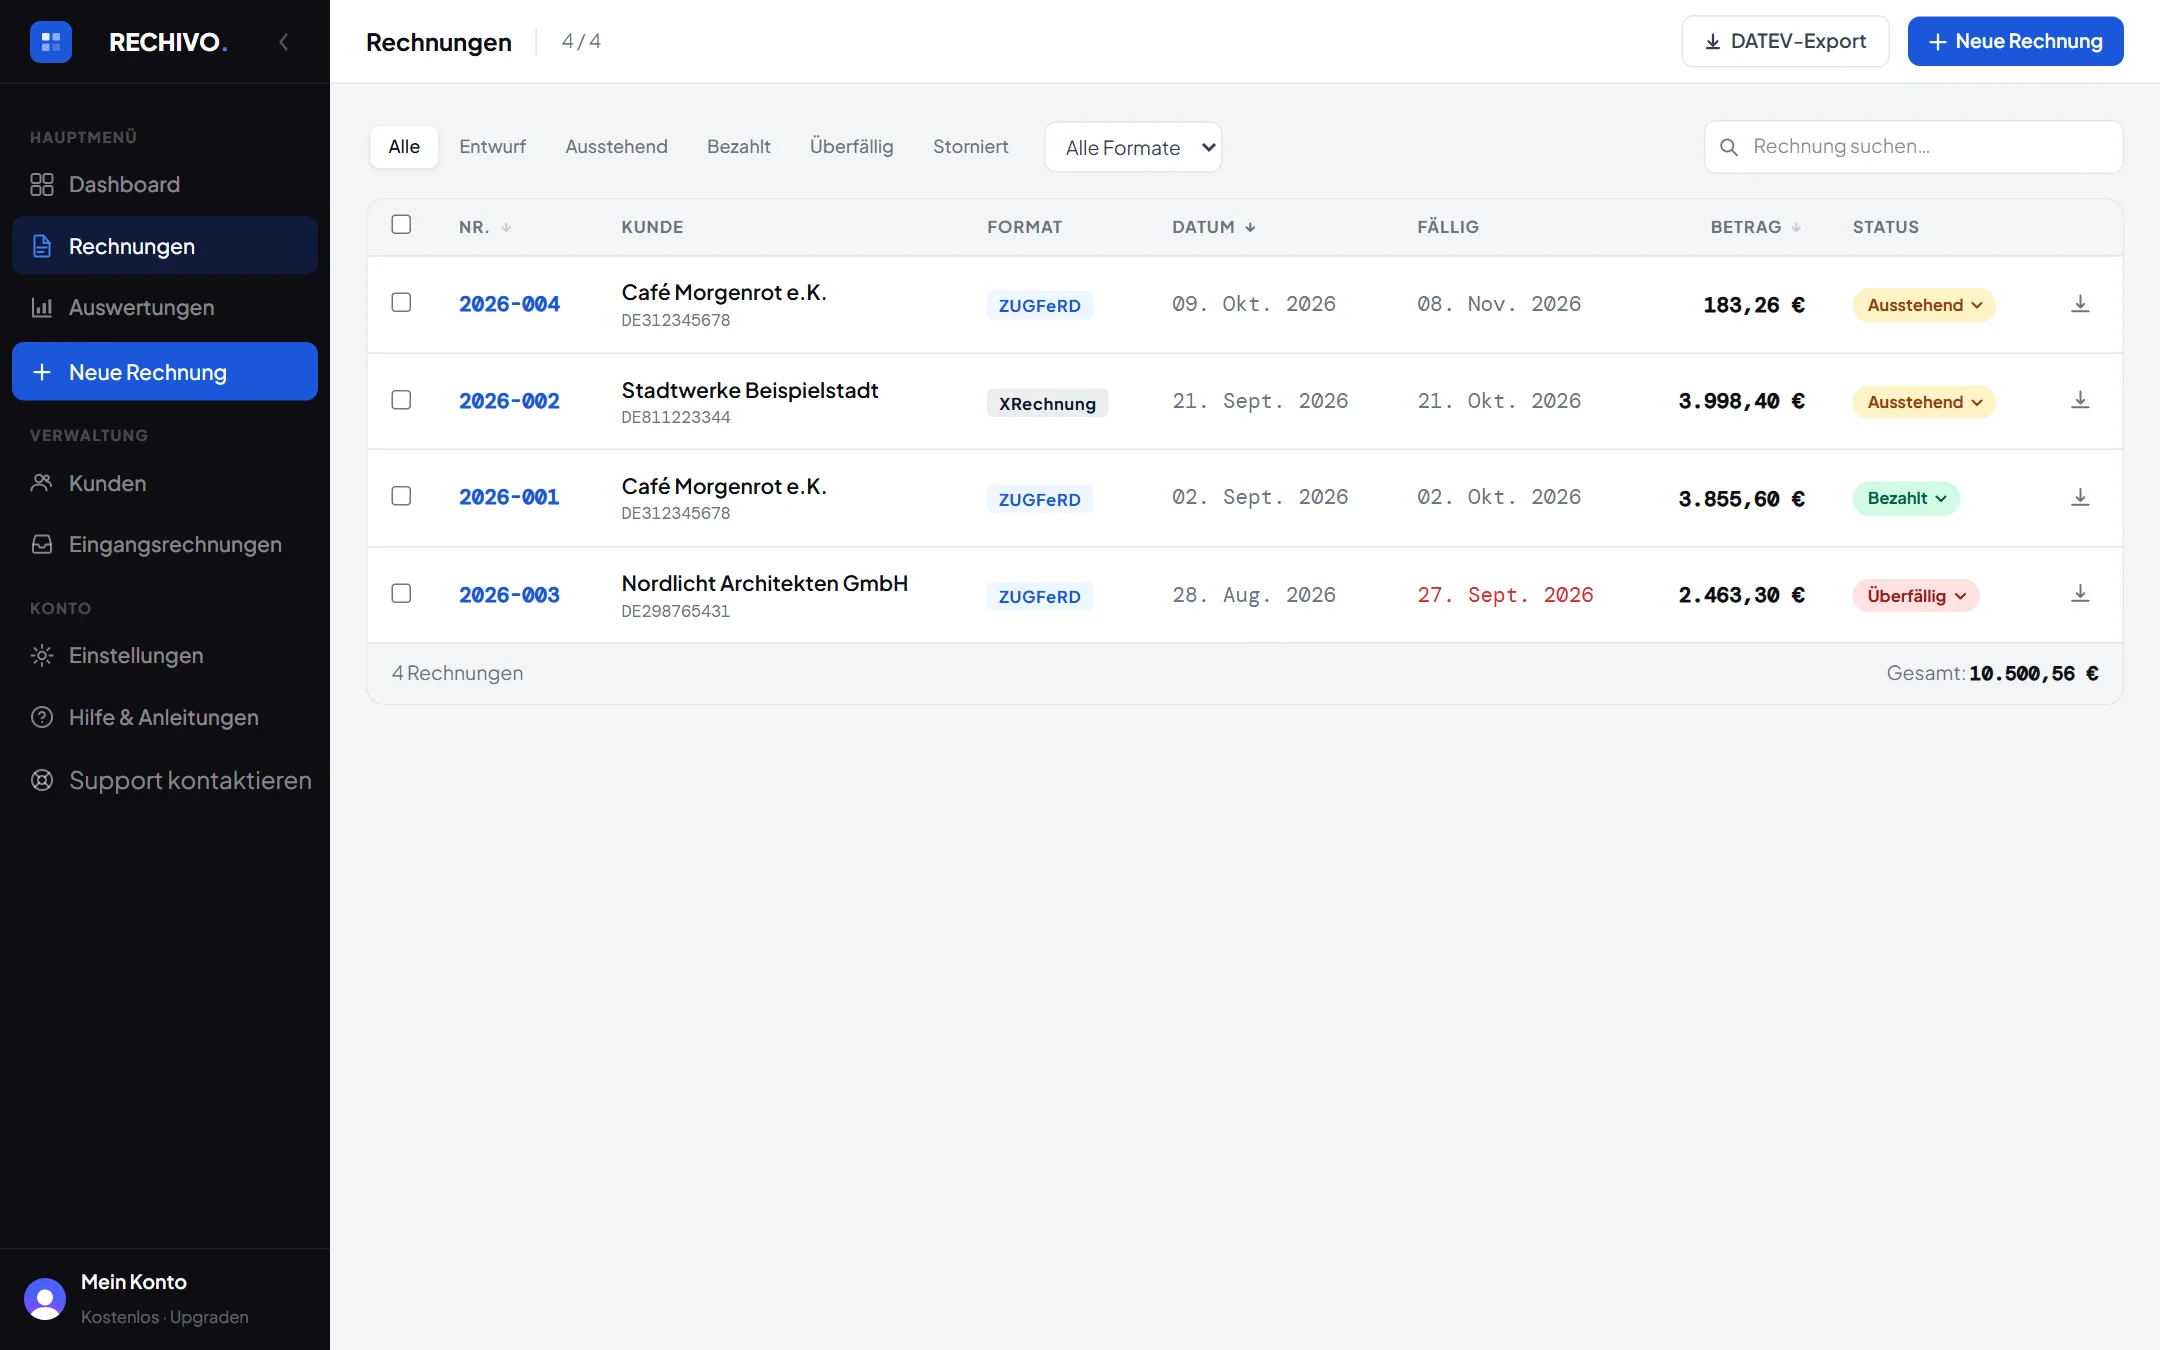Focus the Rechnung suchen field

point(1913,147)
